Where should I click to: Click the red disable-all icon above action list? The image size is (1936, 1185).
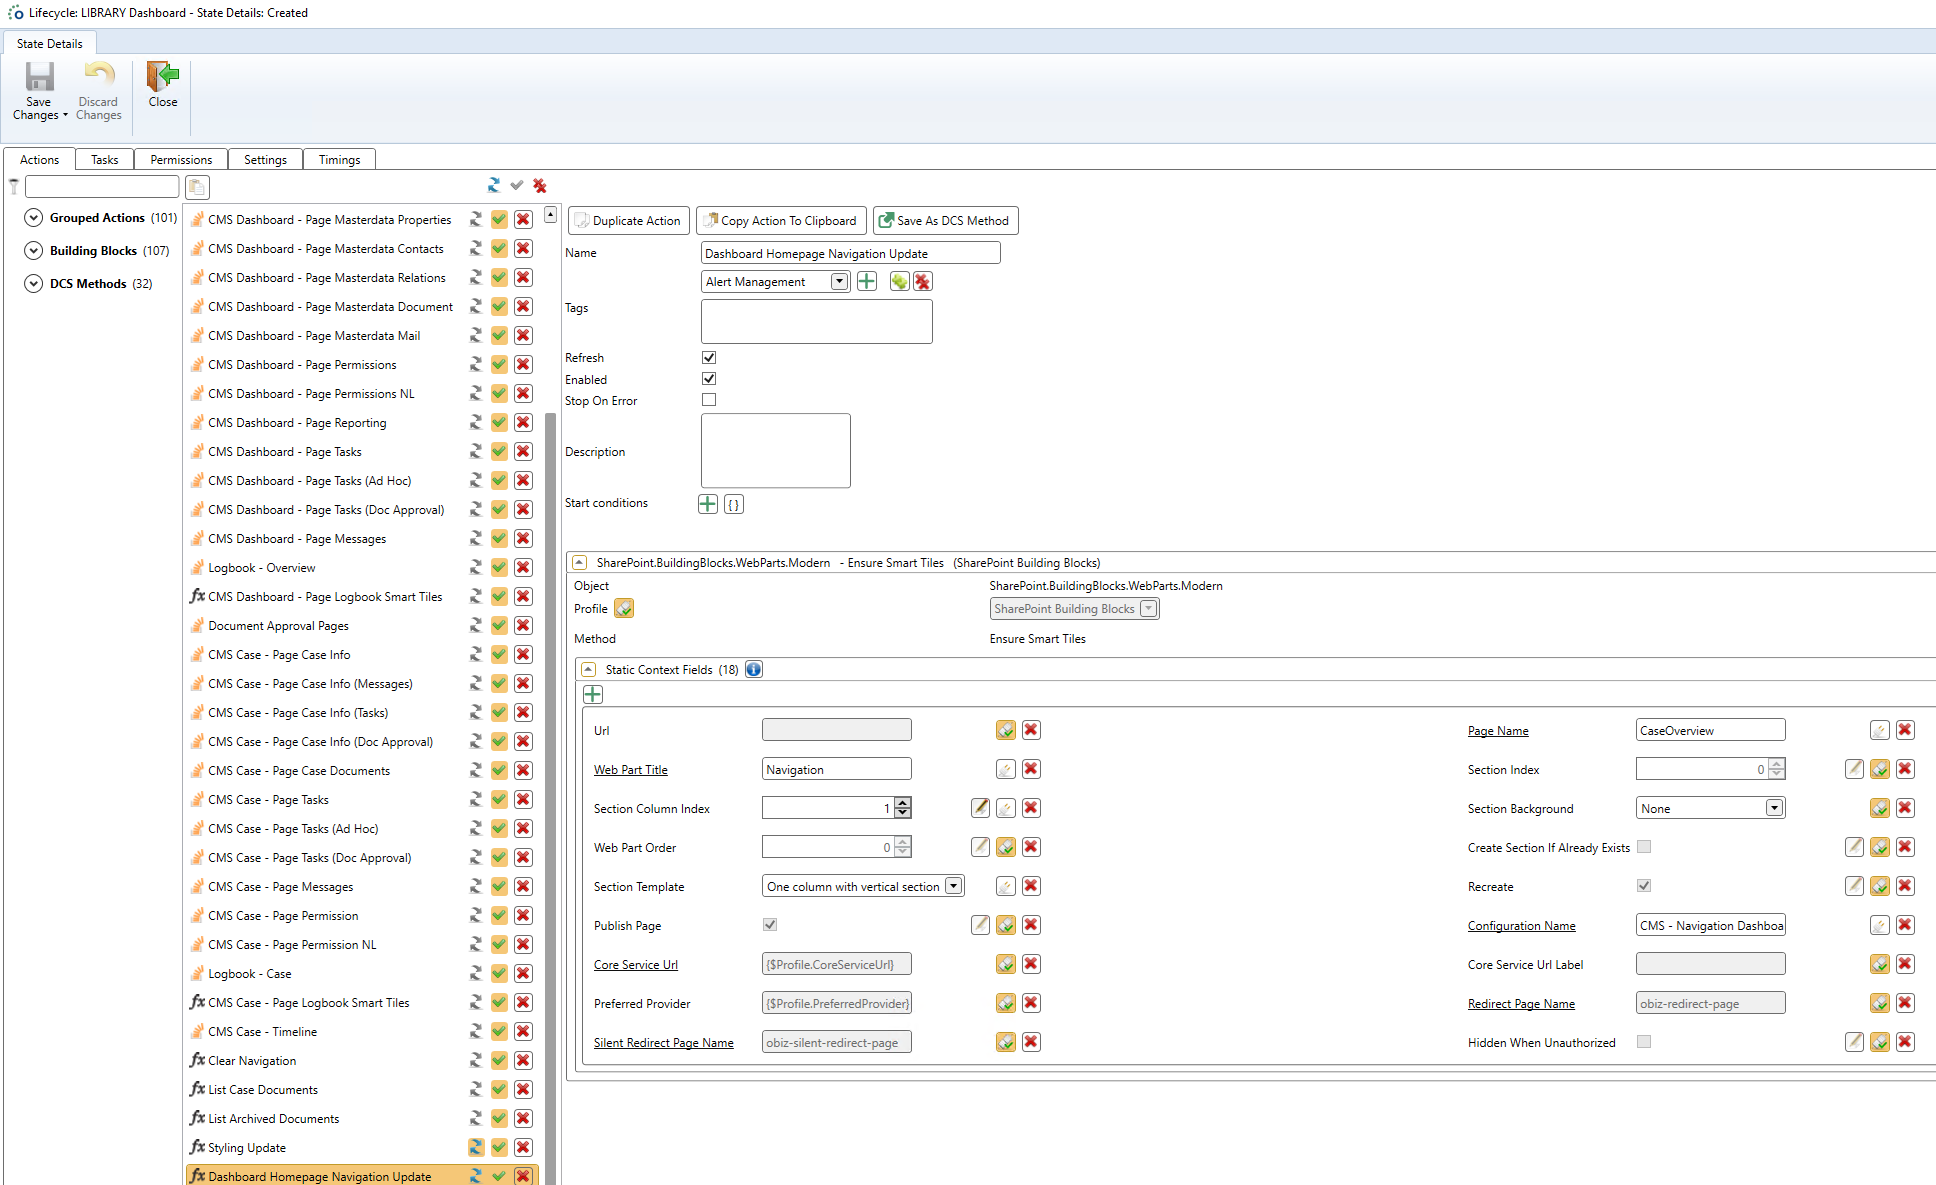coord(540,185)
